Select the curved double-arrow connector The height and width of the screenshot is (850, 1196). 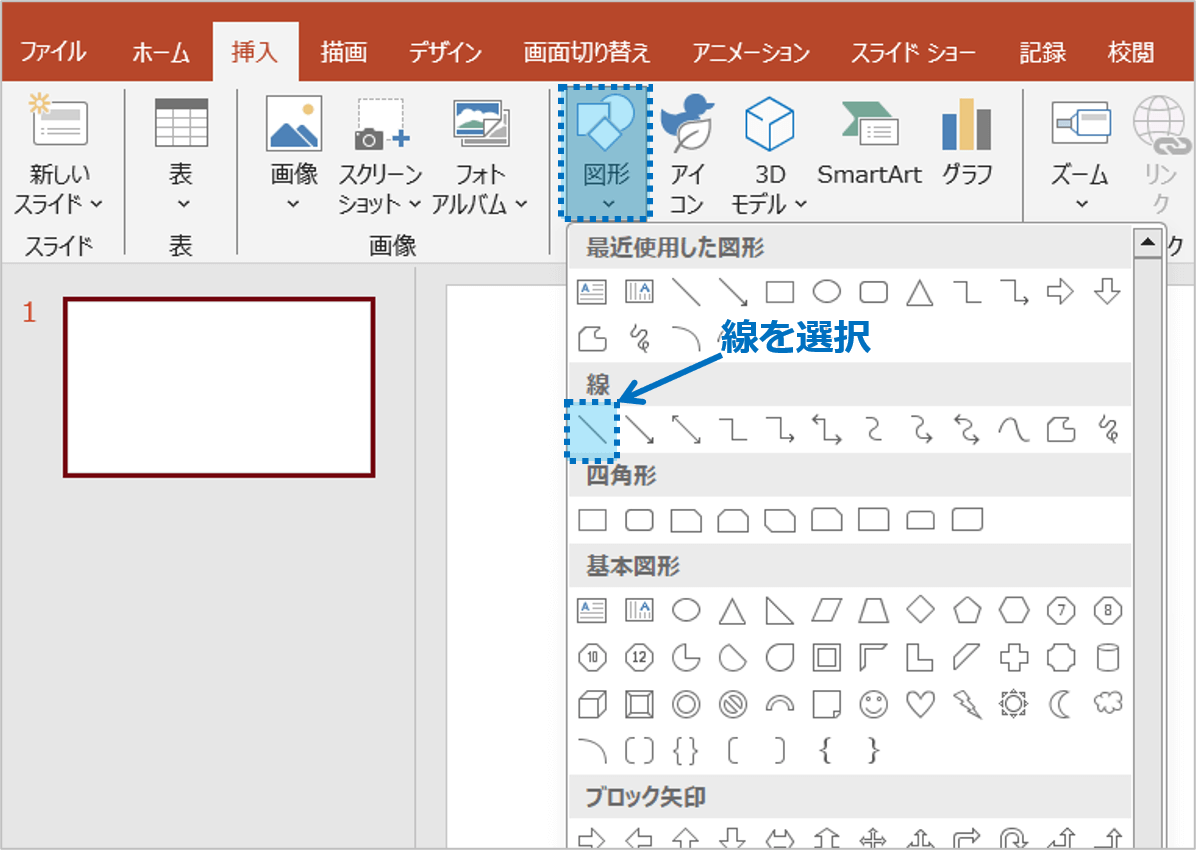[x=967, y=430]
